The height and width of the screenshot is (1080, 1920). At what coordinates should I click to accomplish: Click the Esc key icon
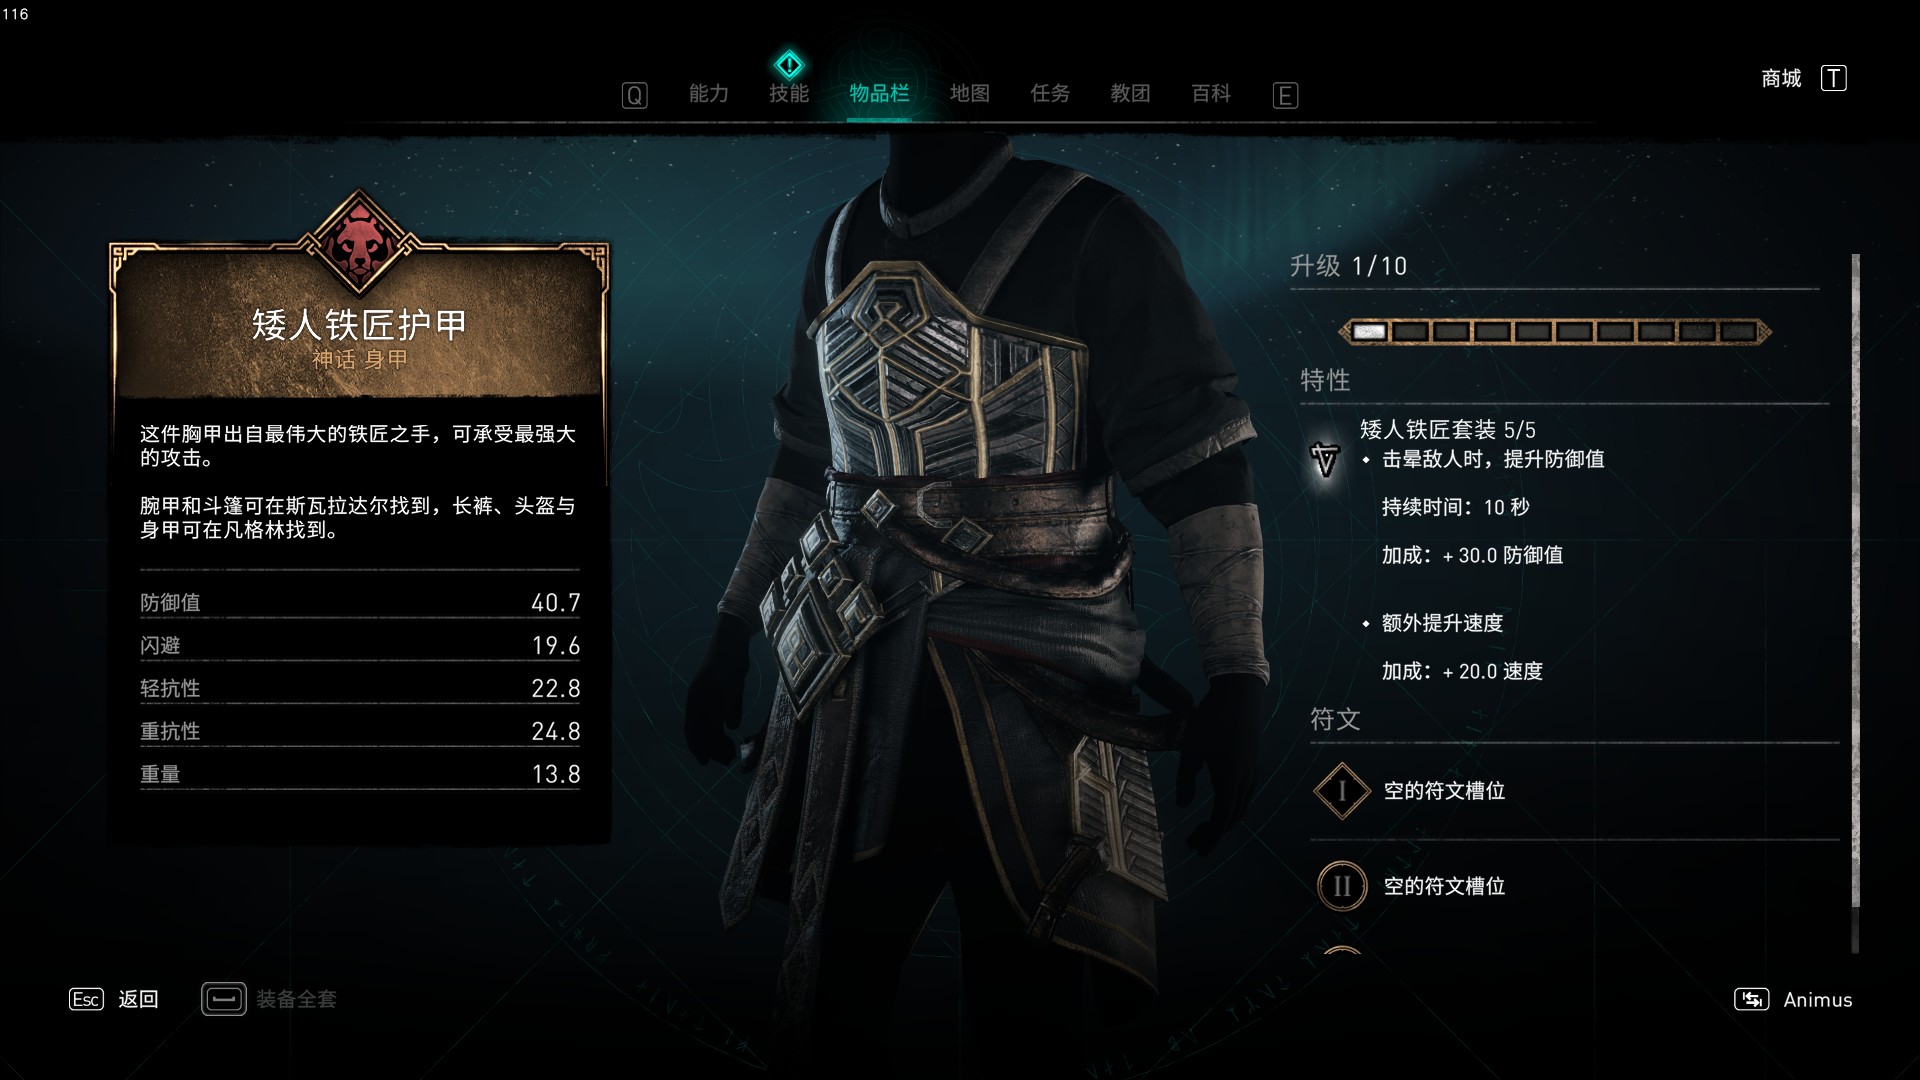[x=86, y=999]
